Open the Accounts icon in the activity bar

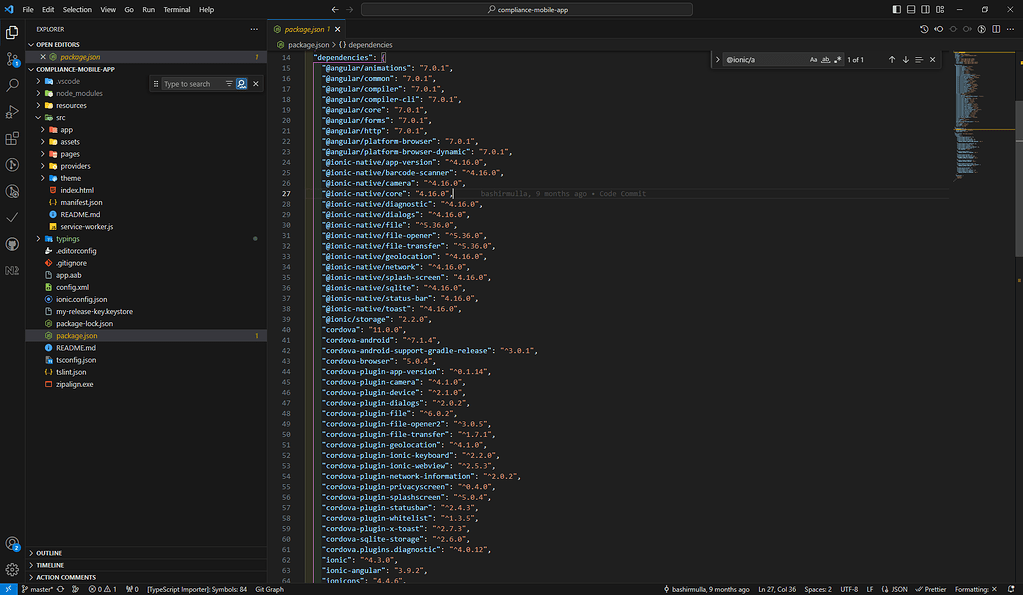(x=13, y=545)
